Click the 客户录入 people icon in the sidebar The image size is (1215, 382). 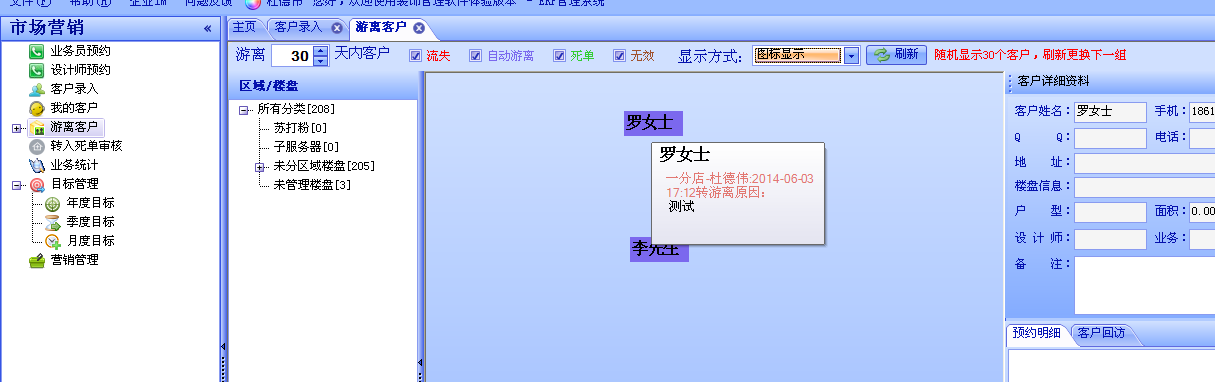tap(37, 89)
